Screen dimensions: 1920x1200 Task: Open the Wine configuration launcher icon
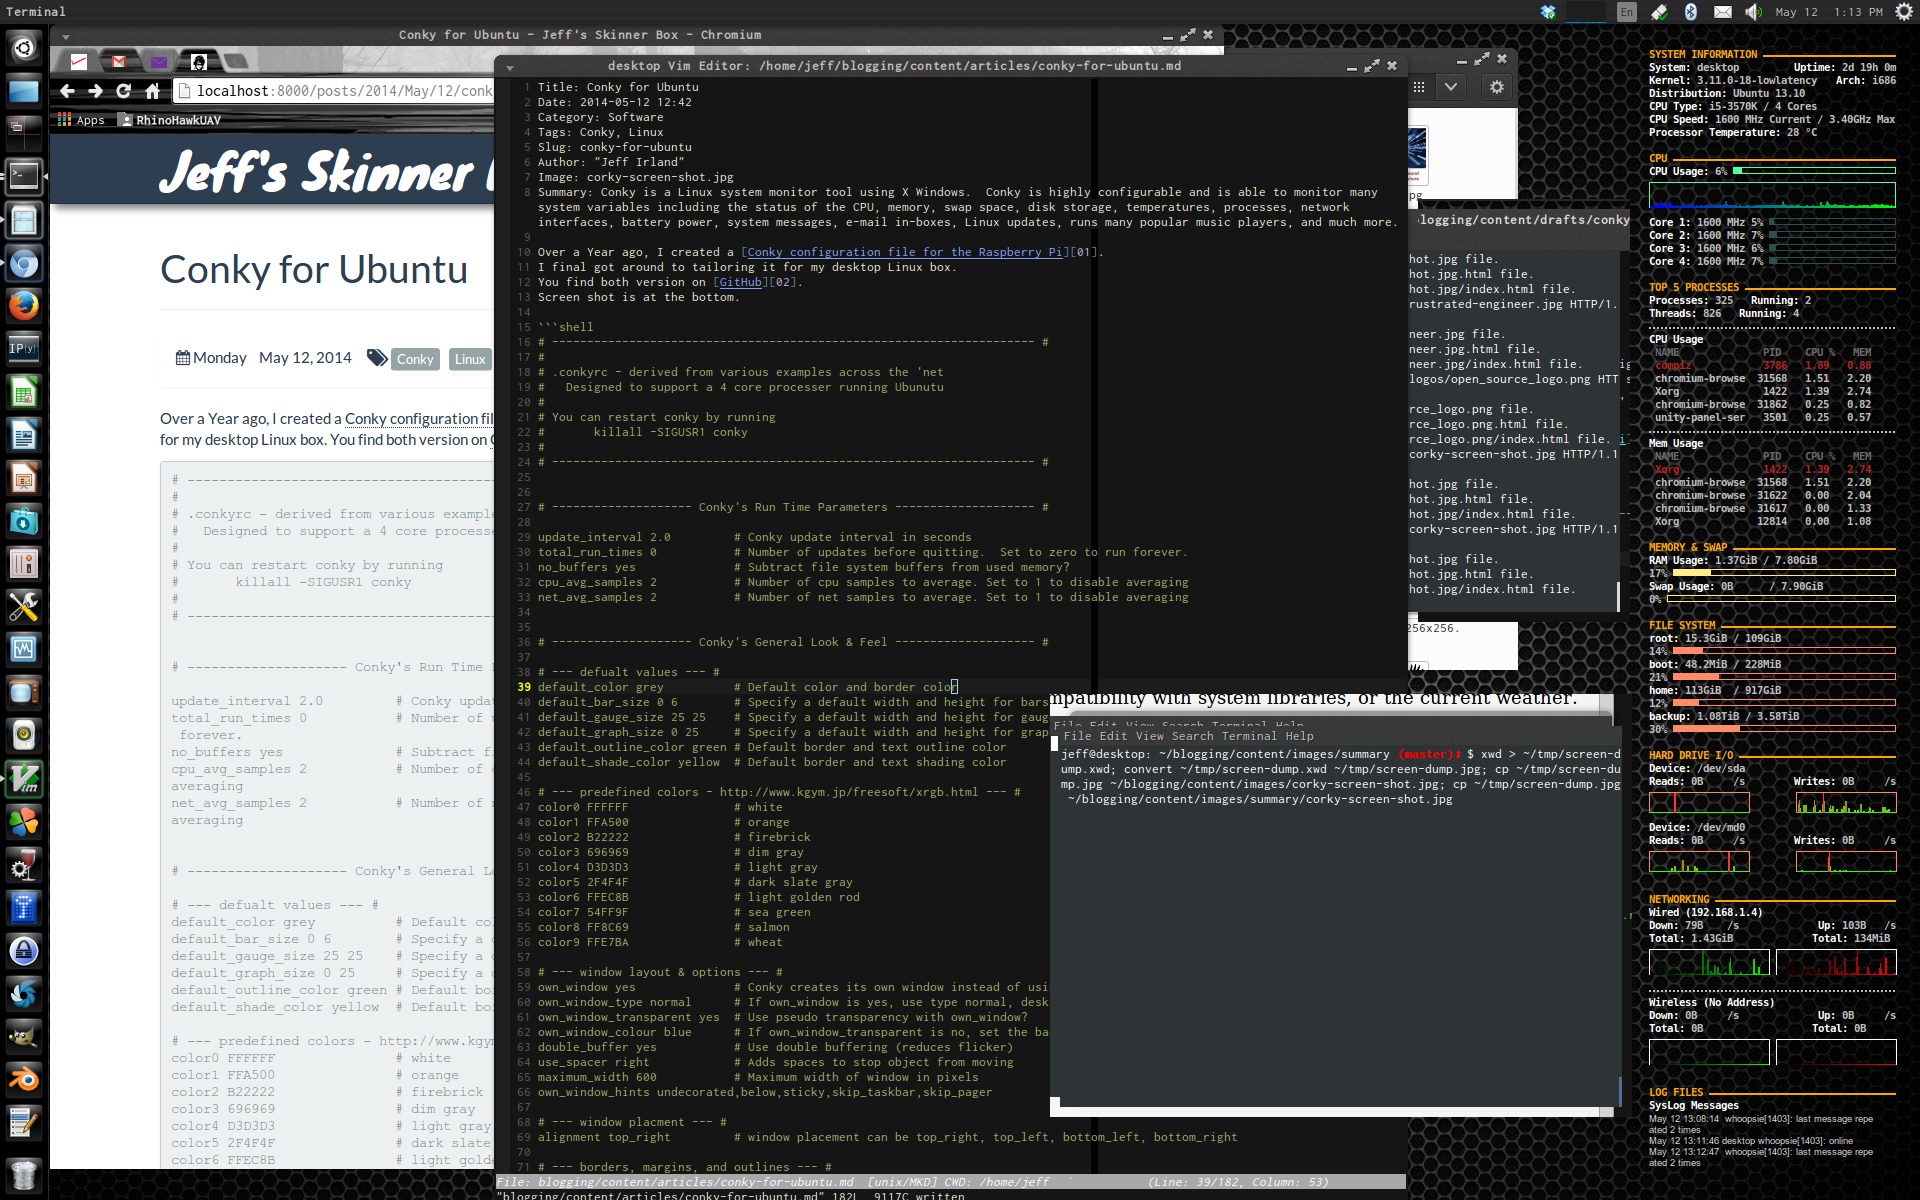(24, 865)
